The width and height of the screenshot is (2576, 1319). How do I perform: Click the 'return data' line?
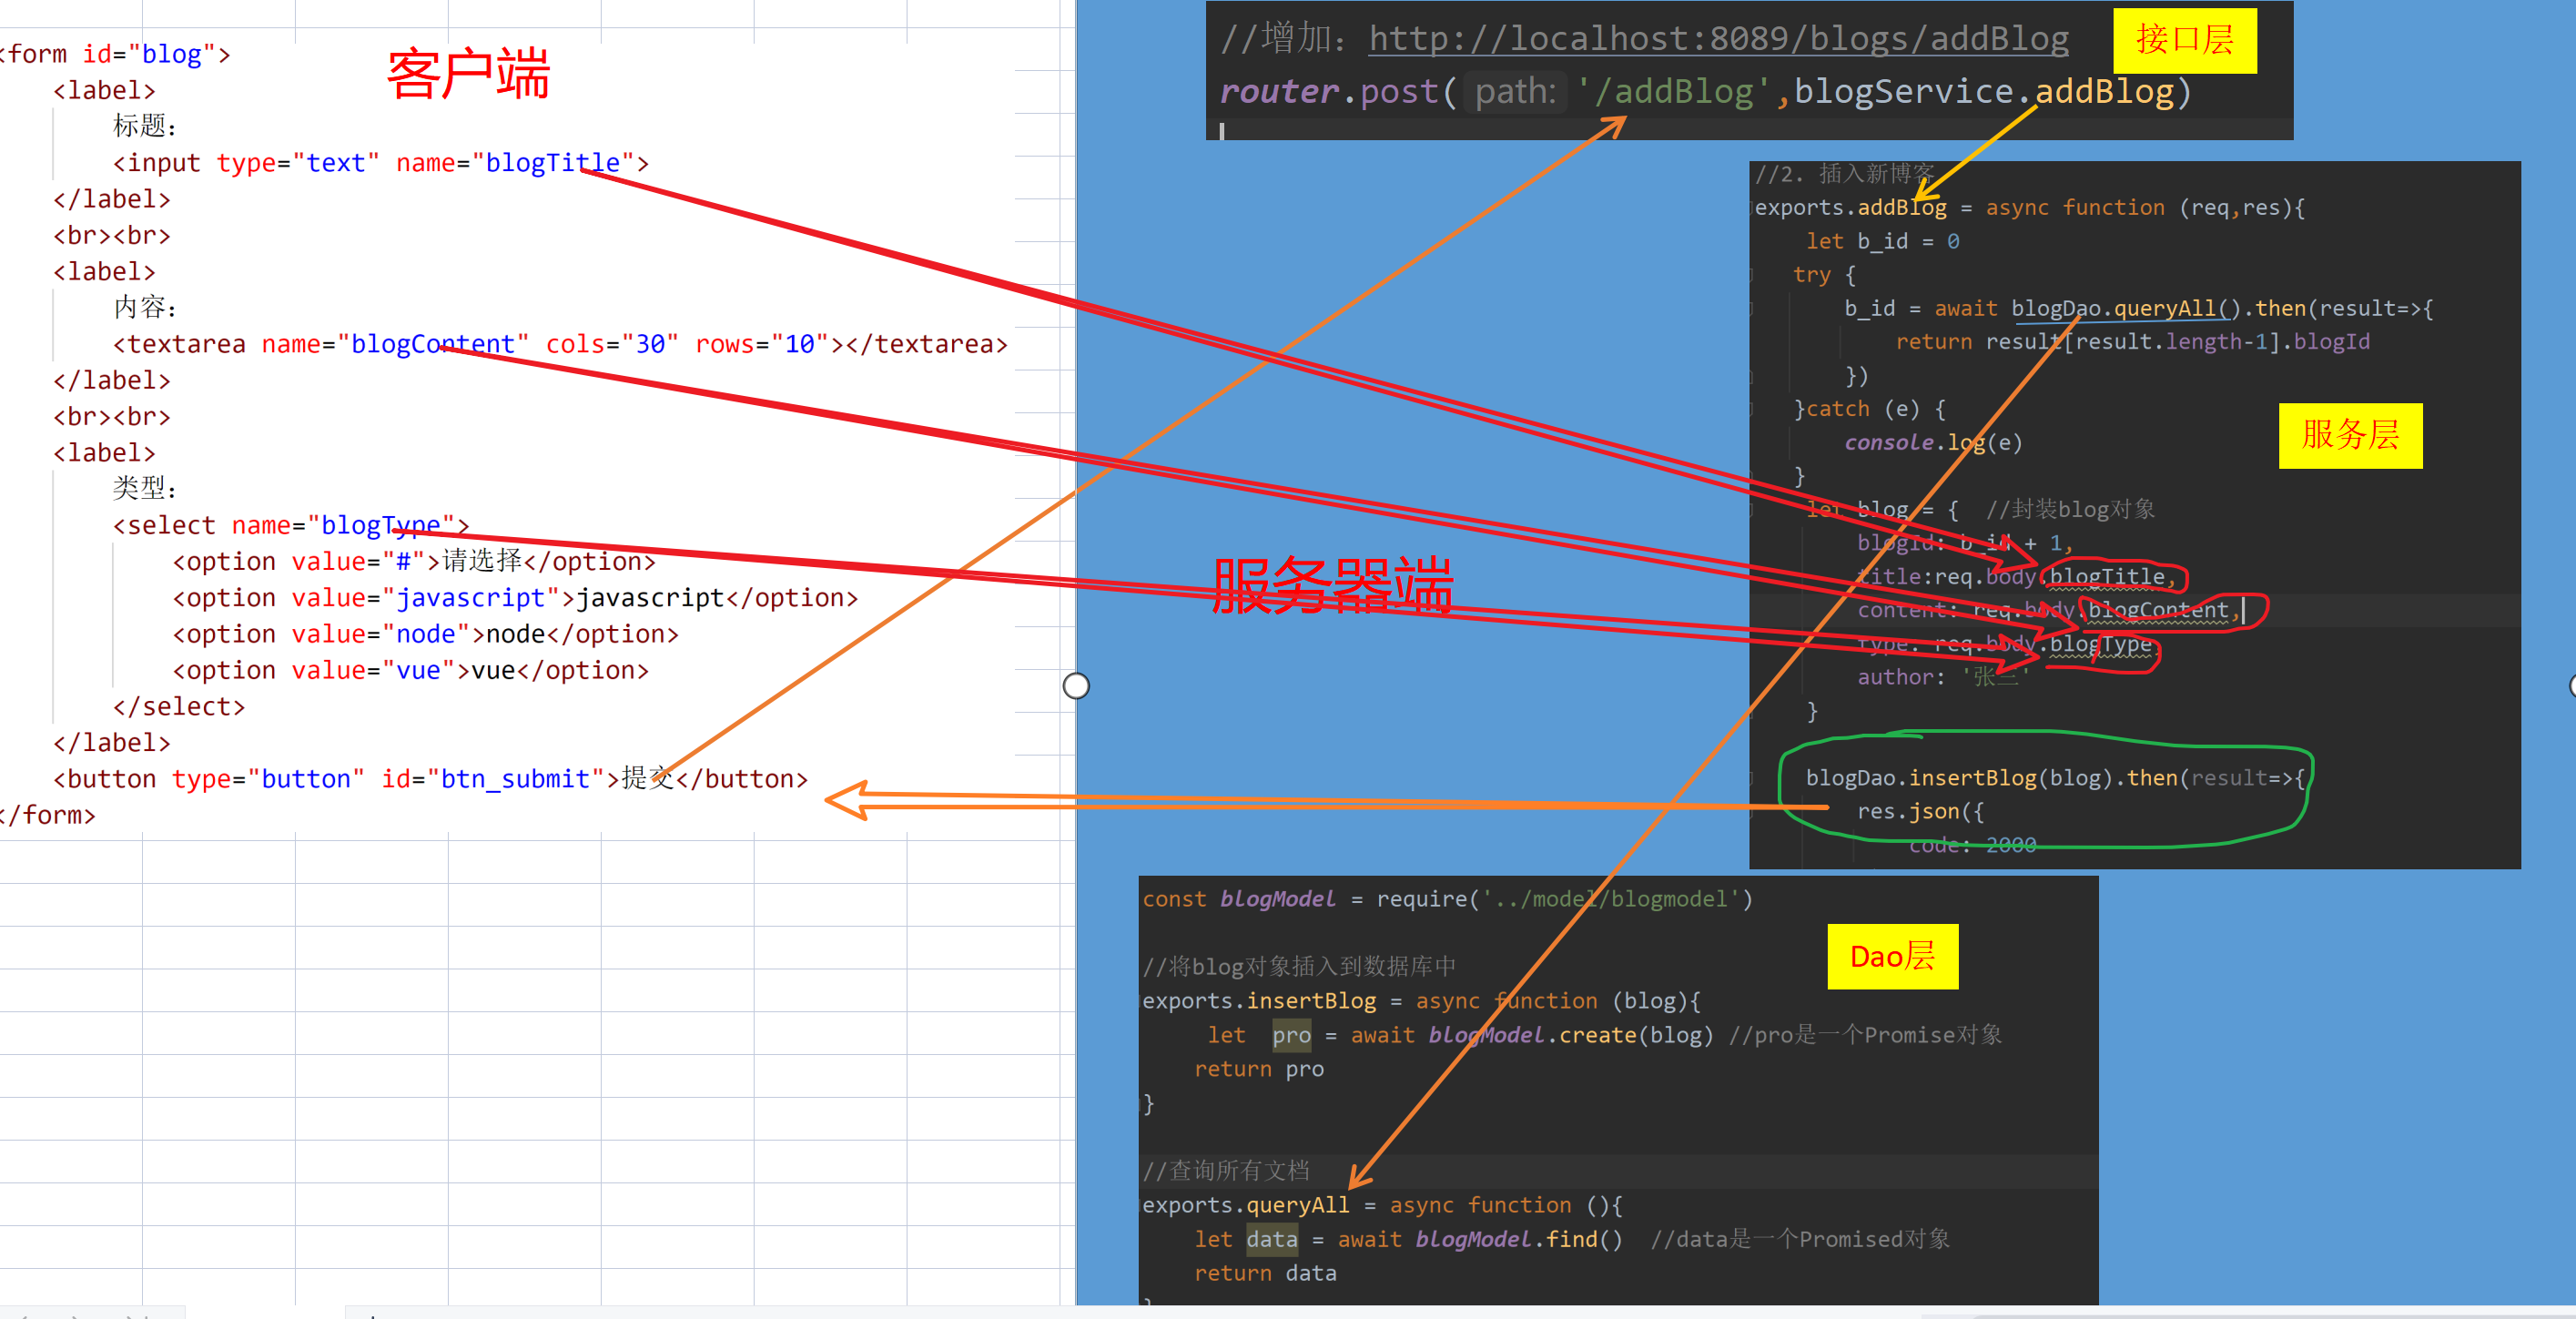tap(1265, 1273)
